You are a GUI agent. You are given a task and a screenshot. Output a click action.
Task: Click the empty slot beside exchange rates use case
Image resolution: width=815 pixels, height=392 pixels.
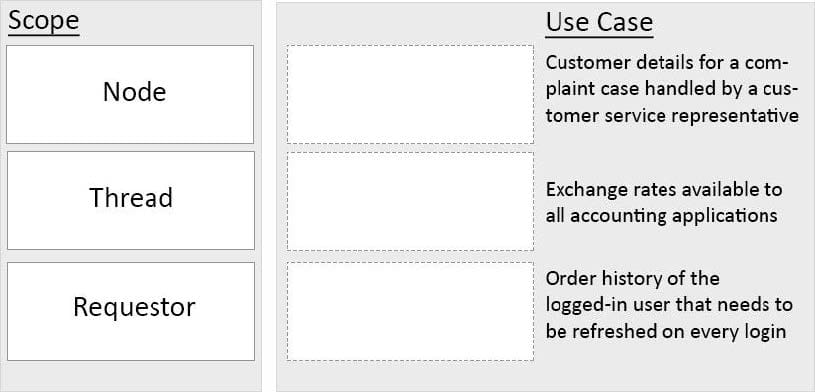click(410, 201)
